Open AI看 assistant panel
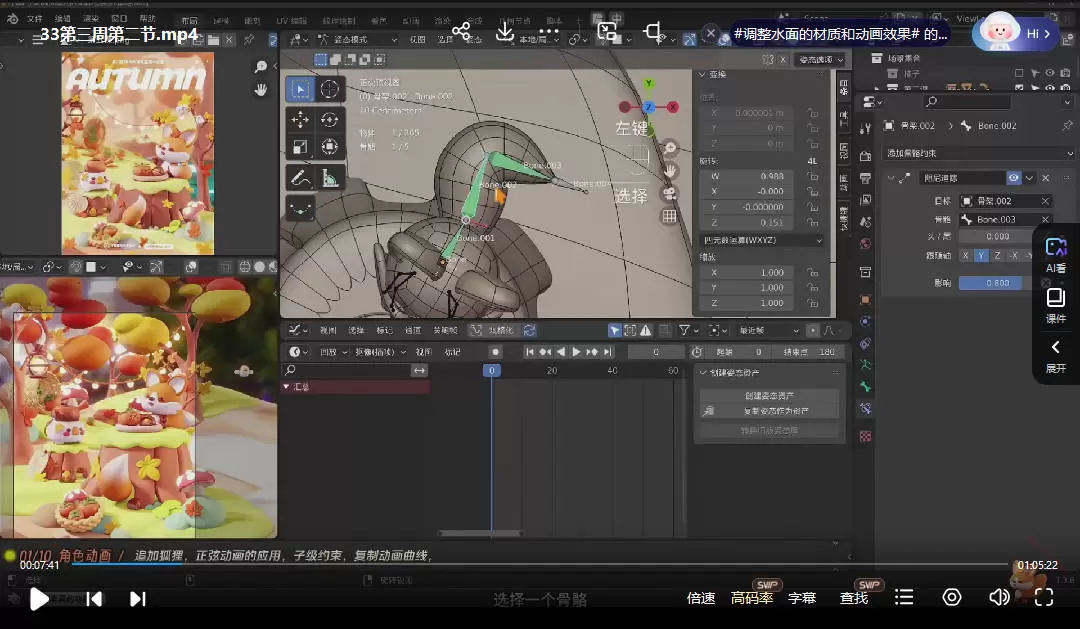Viewport: 1080px width, 629px height. [1055, 255]
